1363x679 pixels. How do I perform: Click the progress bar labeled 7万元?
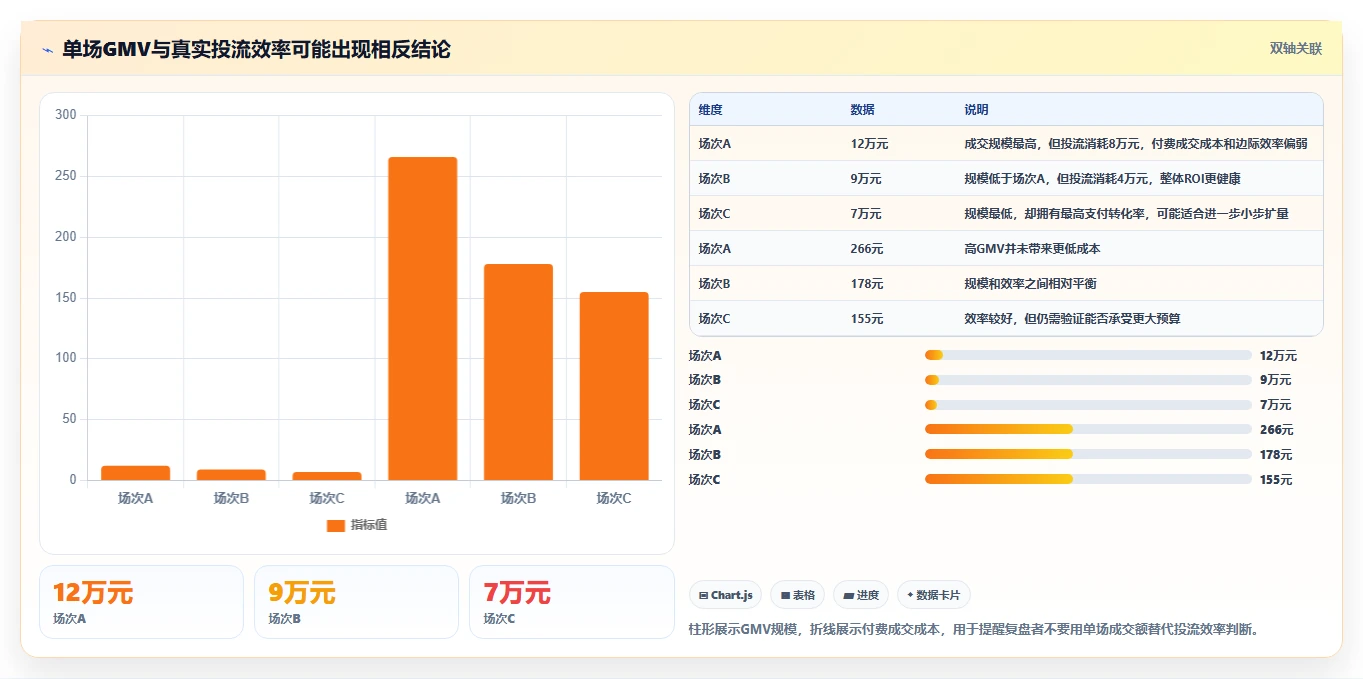point(1088,405)
